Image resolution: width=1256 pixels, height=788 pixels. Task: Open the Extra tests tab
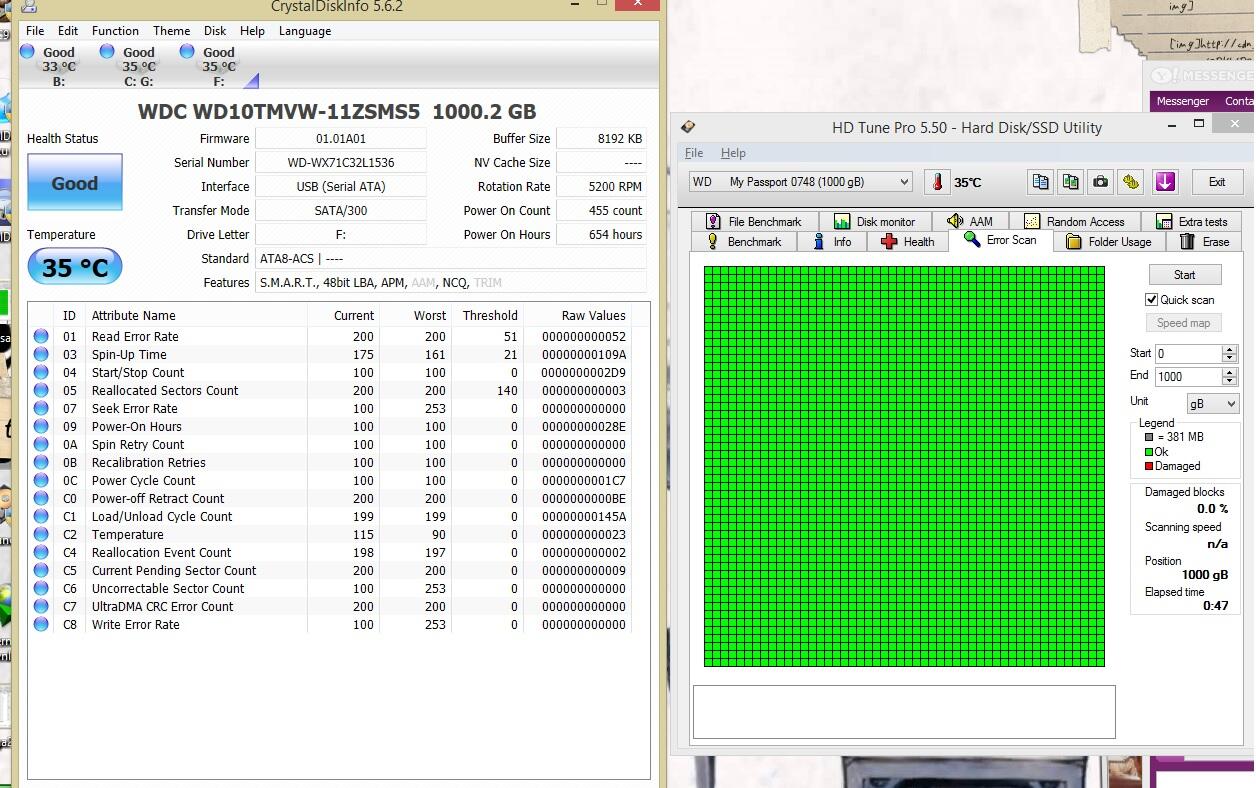[x=1192, y=221]
